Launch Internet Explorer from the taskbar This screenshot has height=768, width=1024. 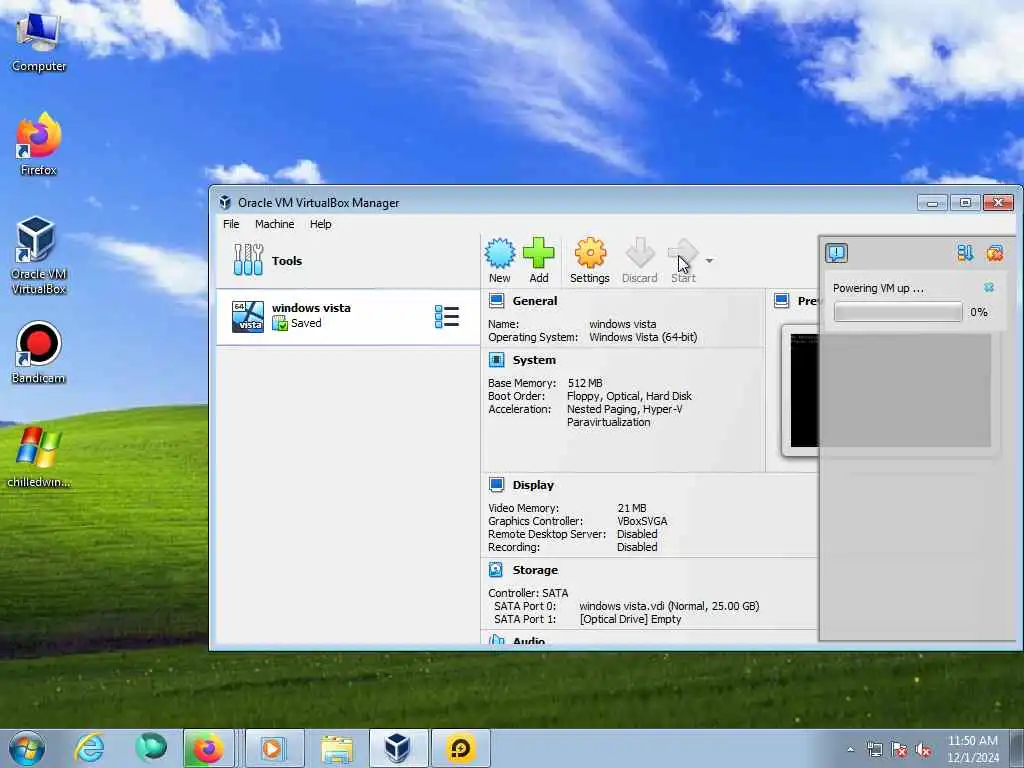point(89,748)
